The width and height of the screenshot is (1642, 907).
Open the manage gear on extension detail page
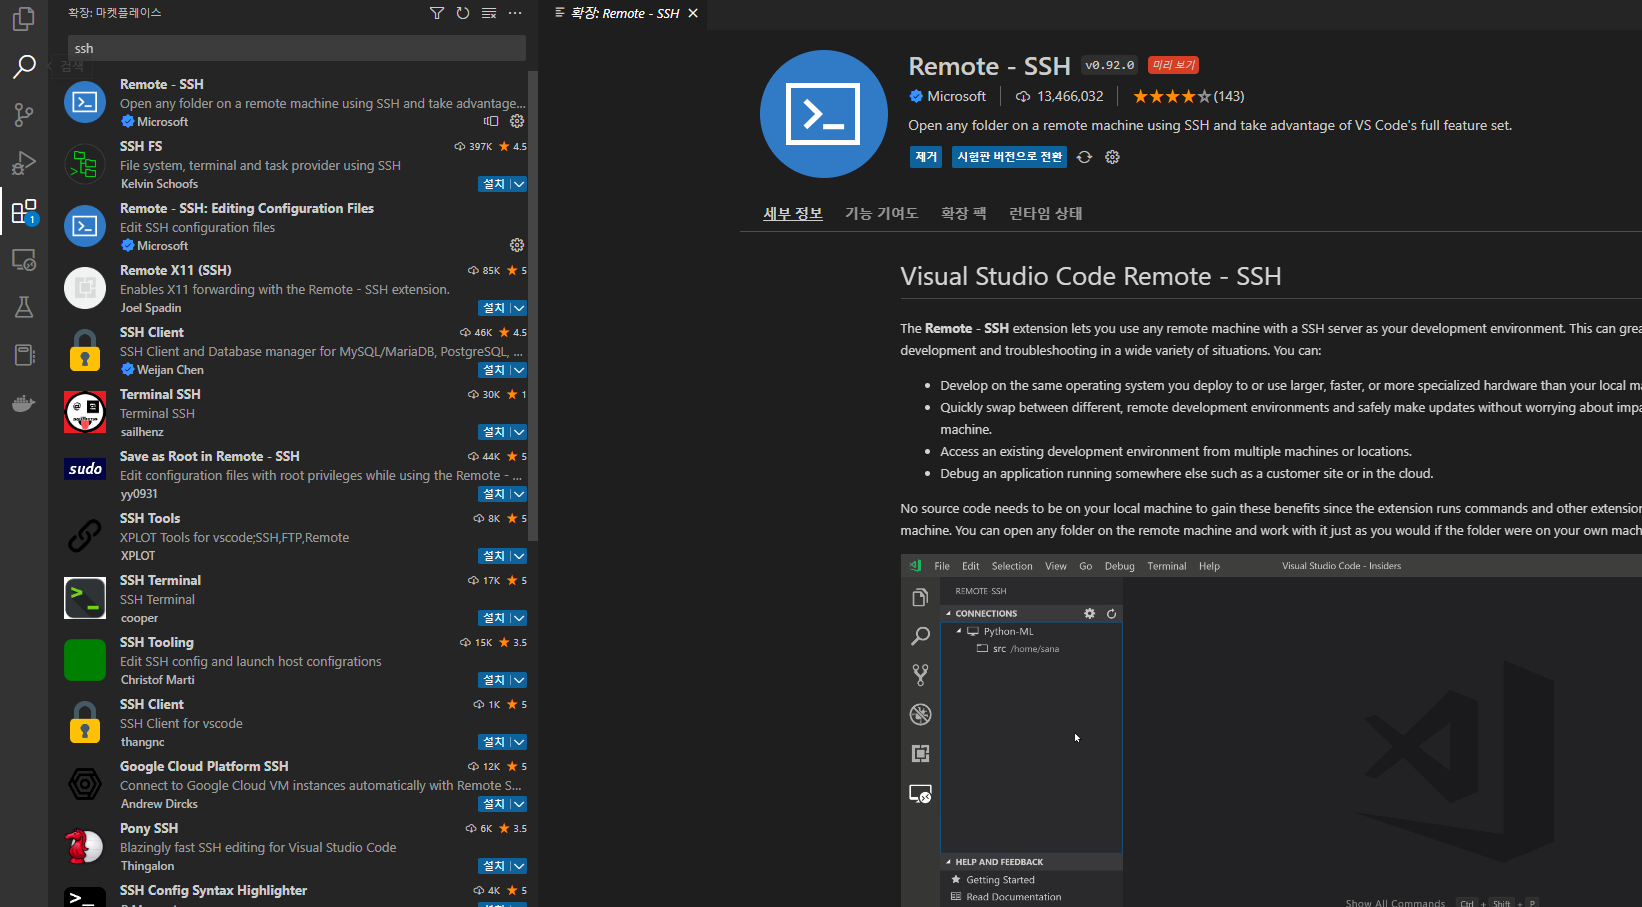[x=1112, y=157]
